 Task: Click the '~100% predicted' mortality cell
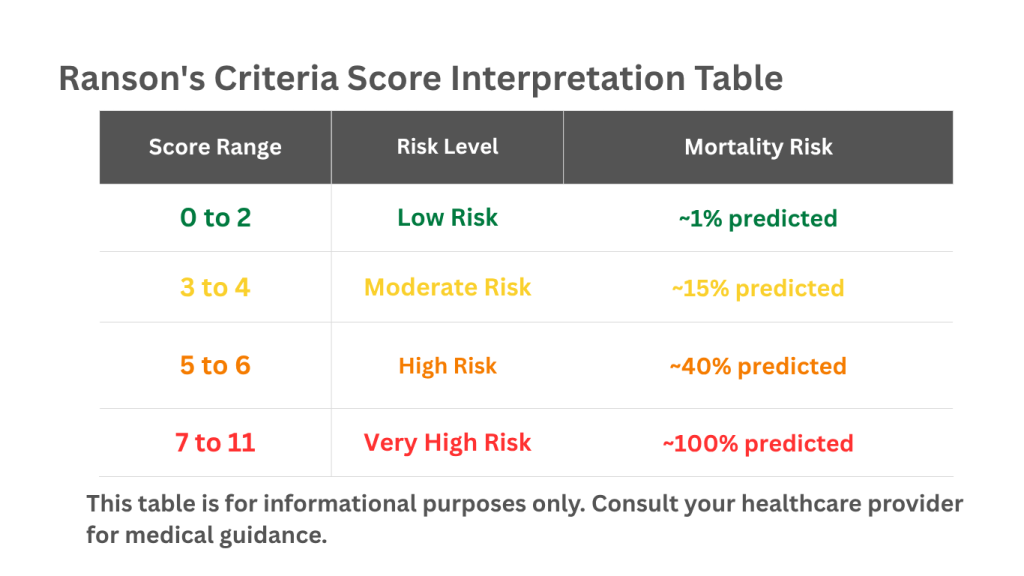758,443
